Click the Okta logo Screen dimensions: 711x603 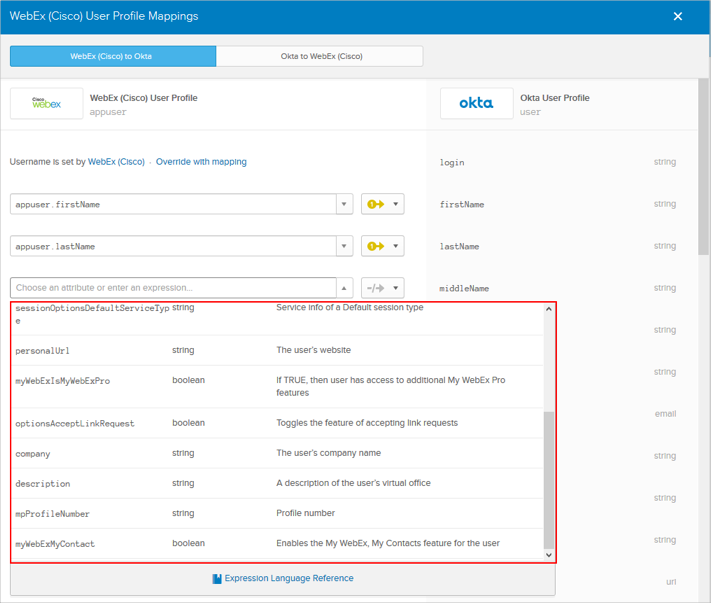(x=476, y=104)
